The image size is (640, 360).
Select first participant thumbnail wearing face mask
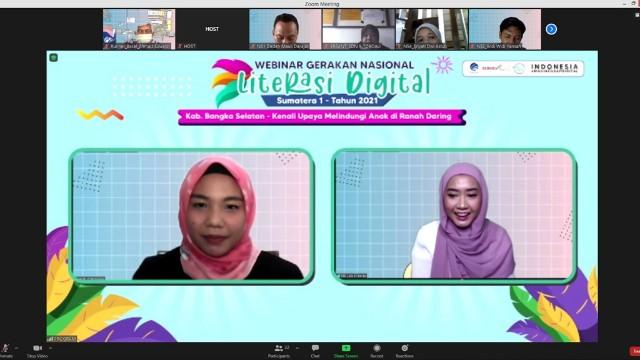click(x=139, y=29)
